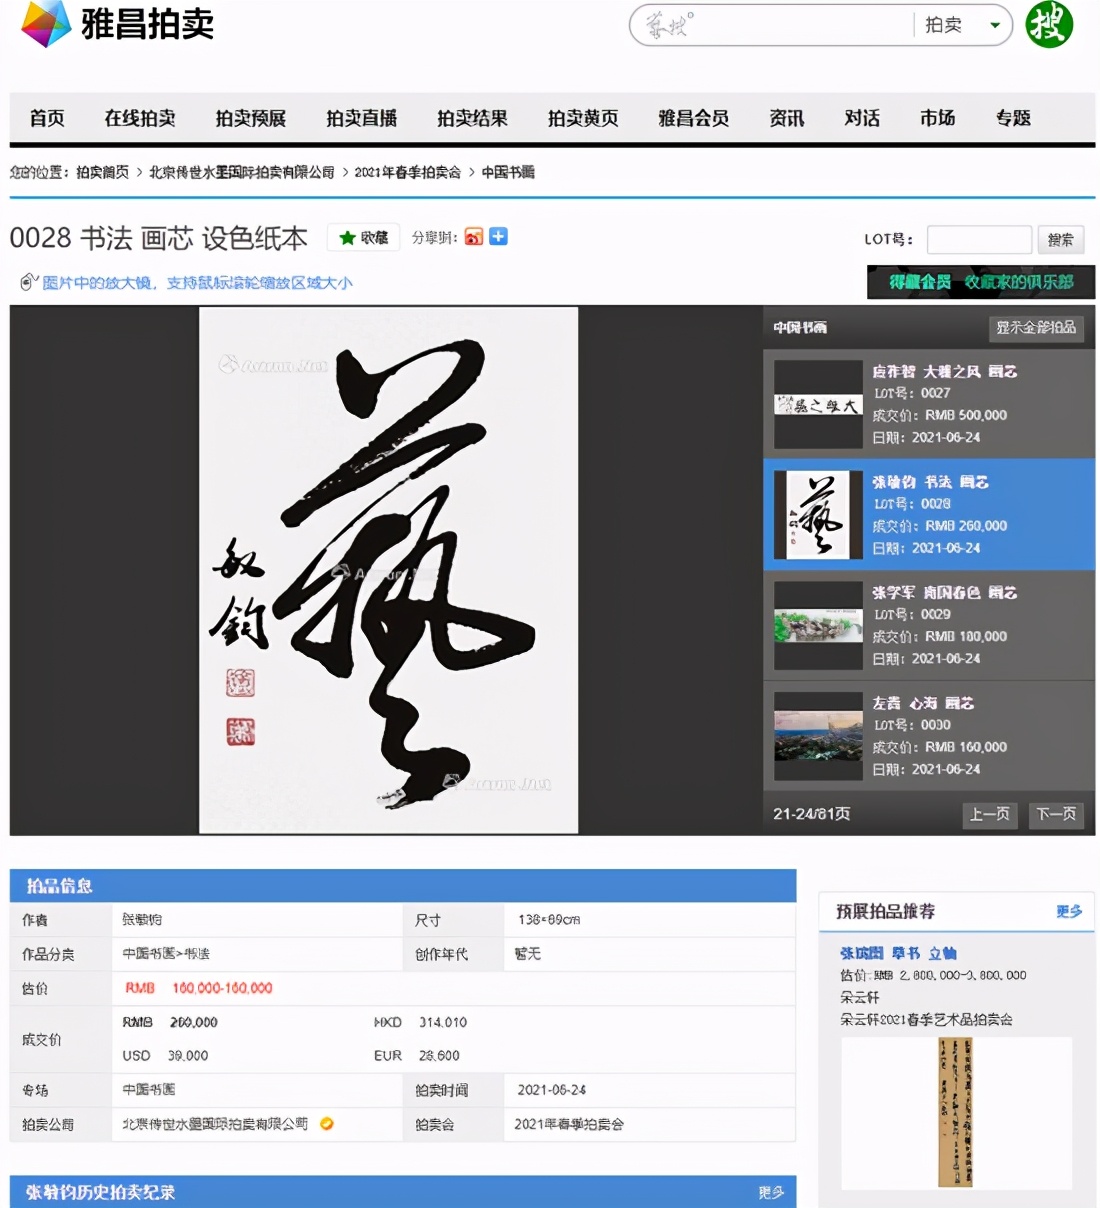This screenshot has width=1100, height=1208.
Task: Click the auction date 2021-06-24 value
Action: (x=551, y=1090)
